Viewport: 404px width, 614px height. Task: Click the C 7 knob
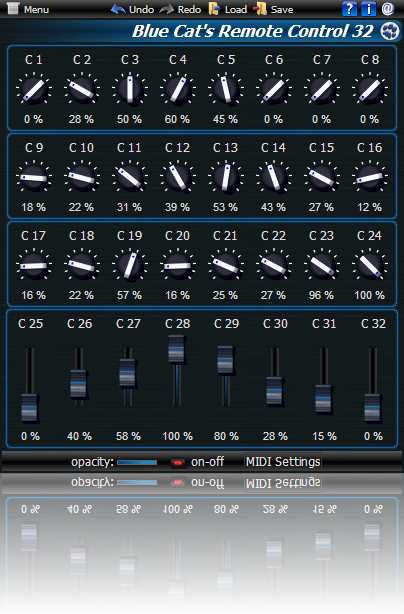322,90
